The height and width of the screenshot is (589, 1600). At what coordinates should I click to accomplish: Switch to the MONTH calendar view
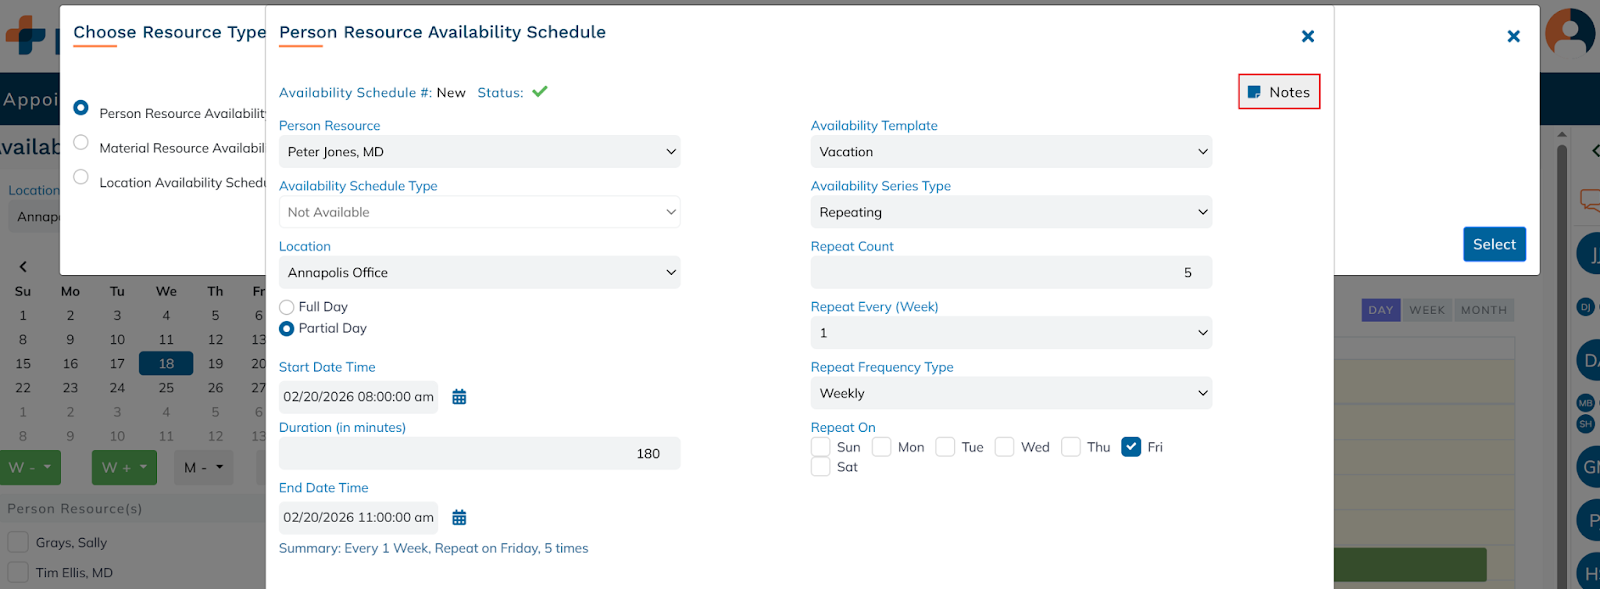[x=1483, y=310]
